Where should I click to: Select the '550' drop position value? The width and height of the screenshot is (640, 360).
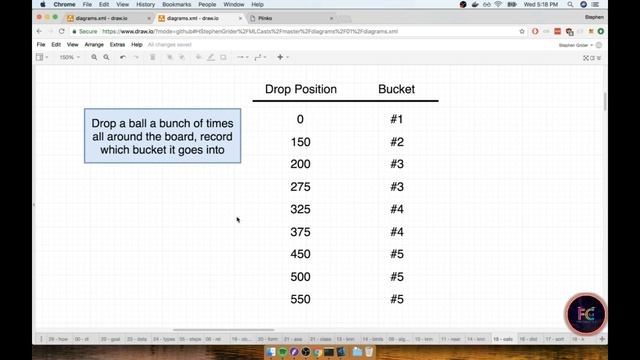[x=300, y=300]
